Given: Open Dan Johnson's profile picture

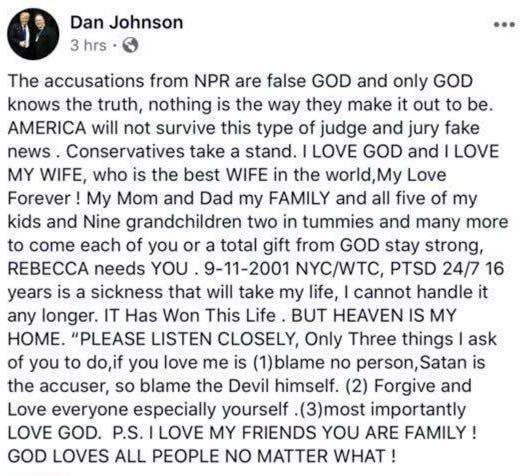Looking at the screenshot, I should tap(33, 34).
